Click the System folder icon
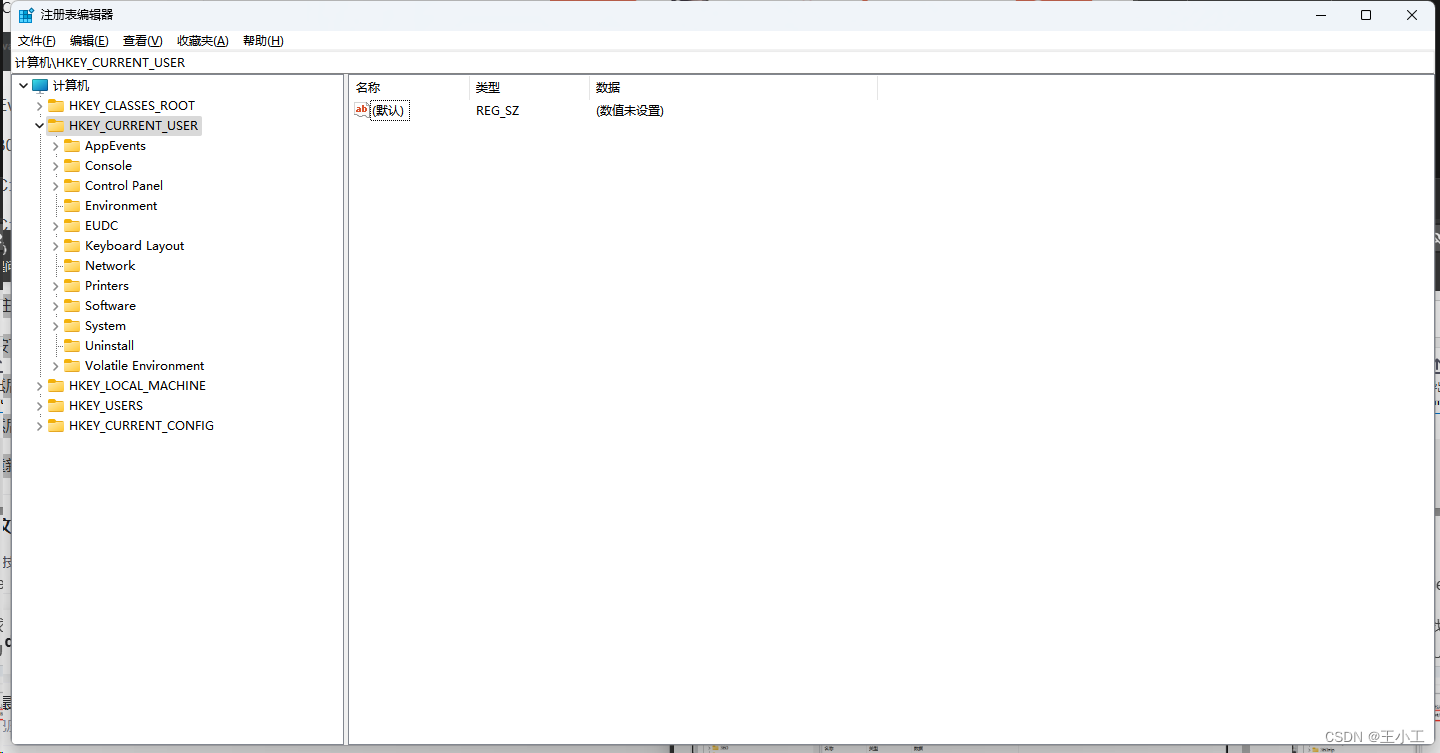 (72, 326)
